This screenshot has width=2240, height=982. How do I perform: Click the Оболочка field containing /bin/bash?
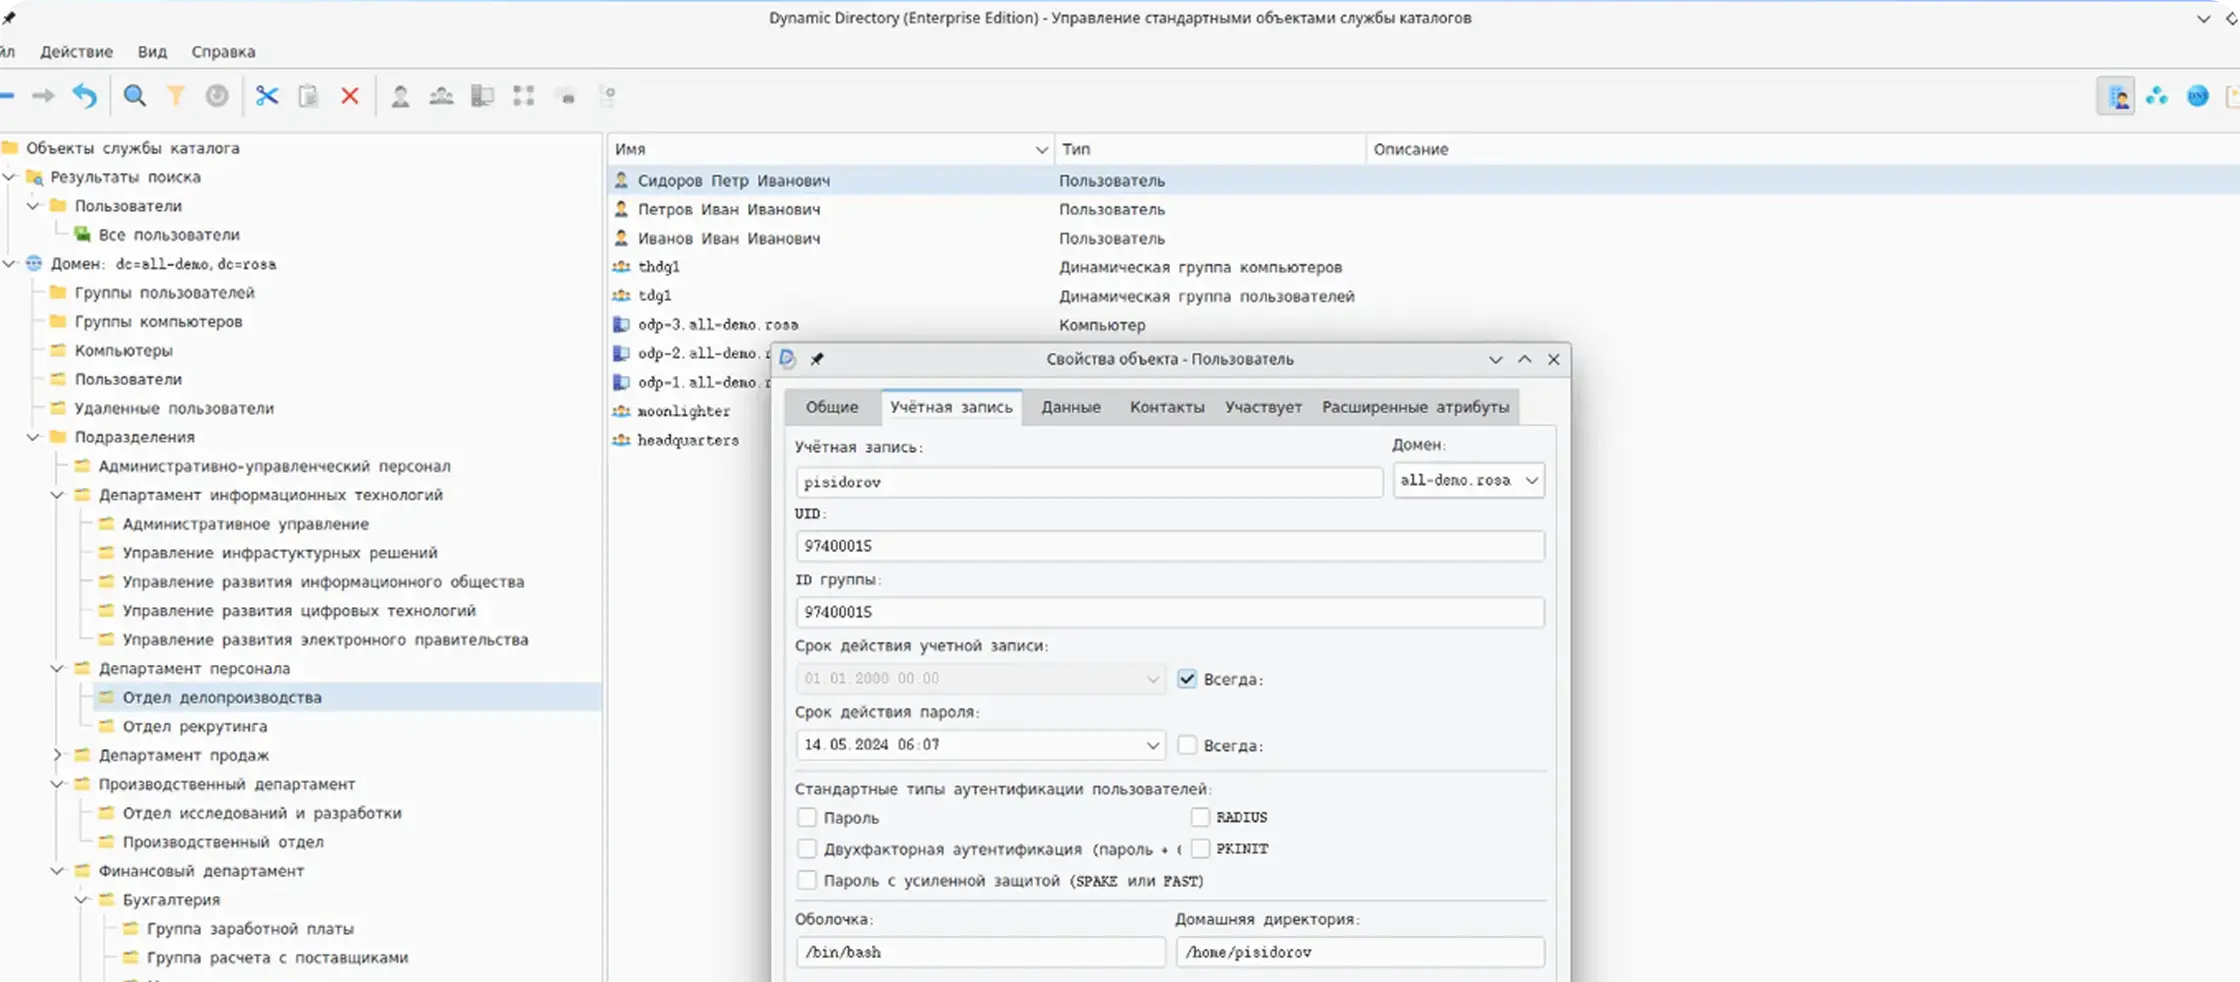(980, 952)
